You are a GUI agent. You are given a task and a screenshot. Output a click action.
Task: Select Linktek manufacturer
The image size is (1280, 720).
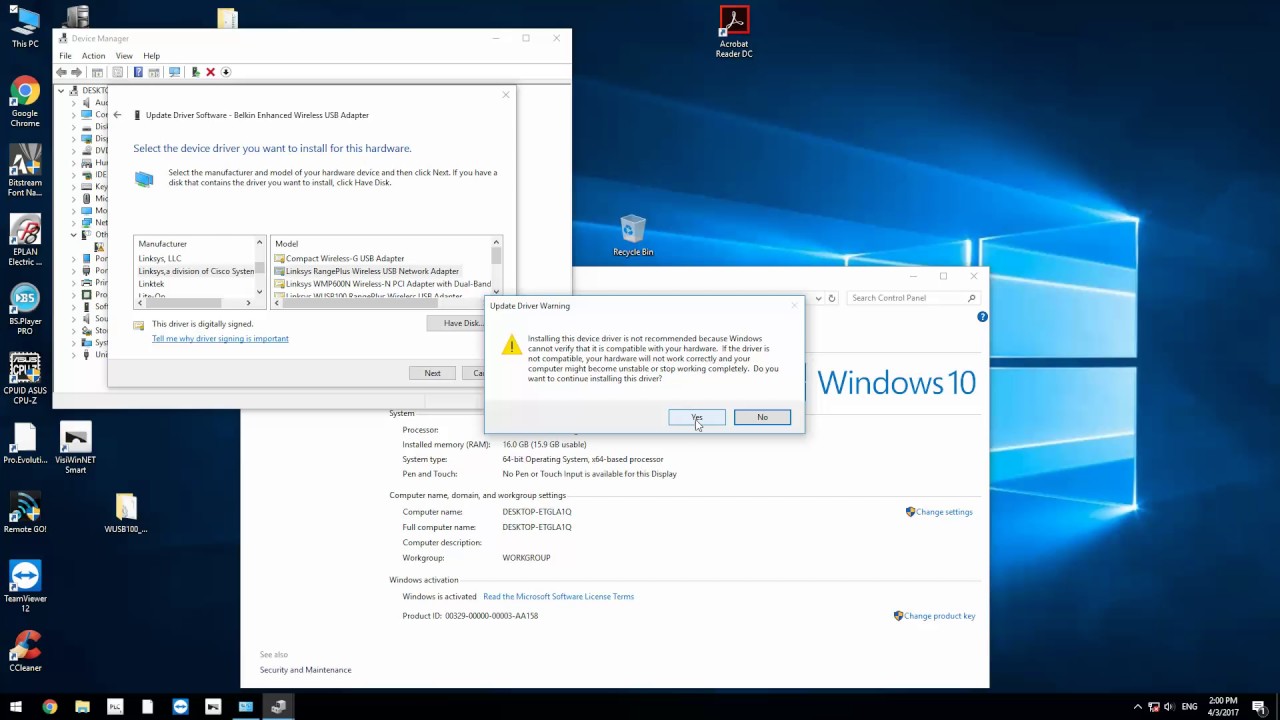point(151,284)
